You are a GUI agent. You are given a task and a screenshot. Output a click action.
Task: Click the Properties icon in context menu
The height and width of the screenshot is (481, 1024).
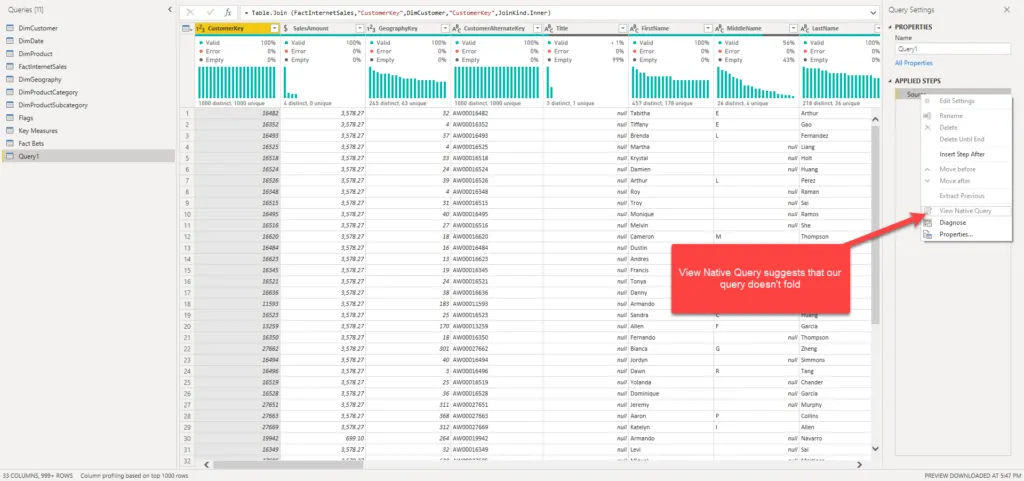click(x=927, y=234)
